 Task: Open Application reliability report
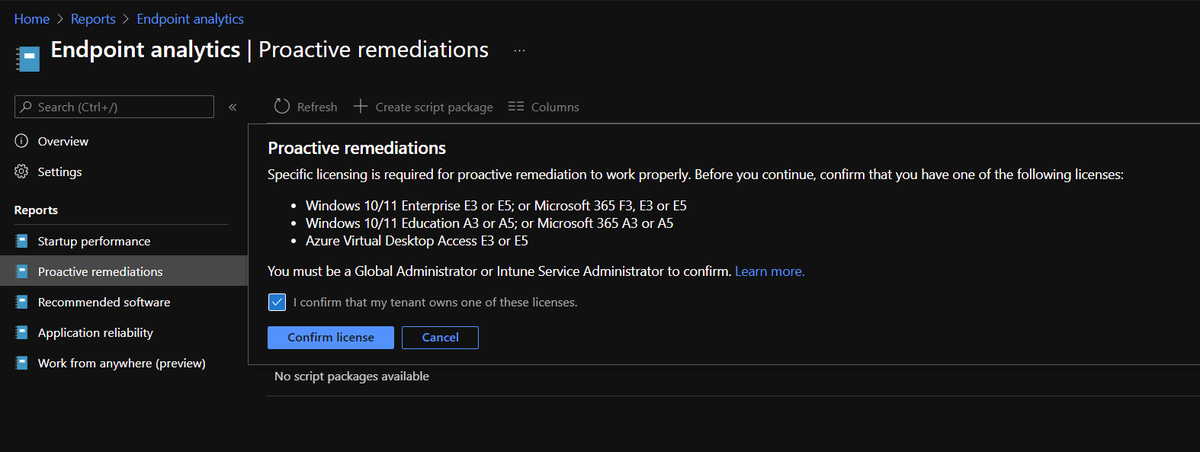click(95, 332)
